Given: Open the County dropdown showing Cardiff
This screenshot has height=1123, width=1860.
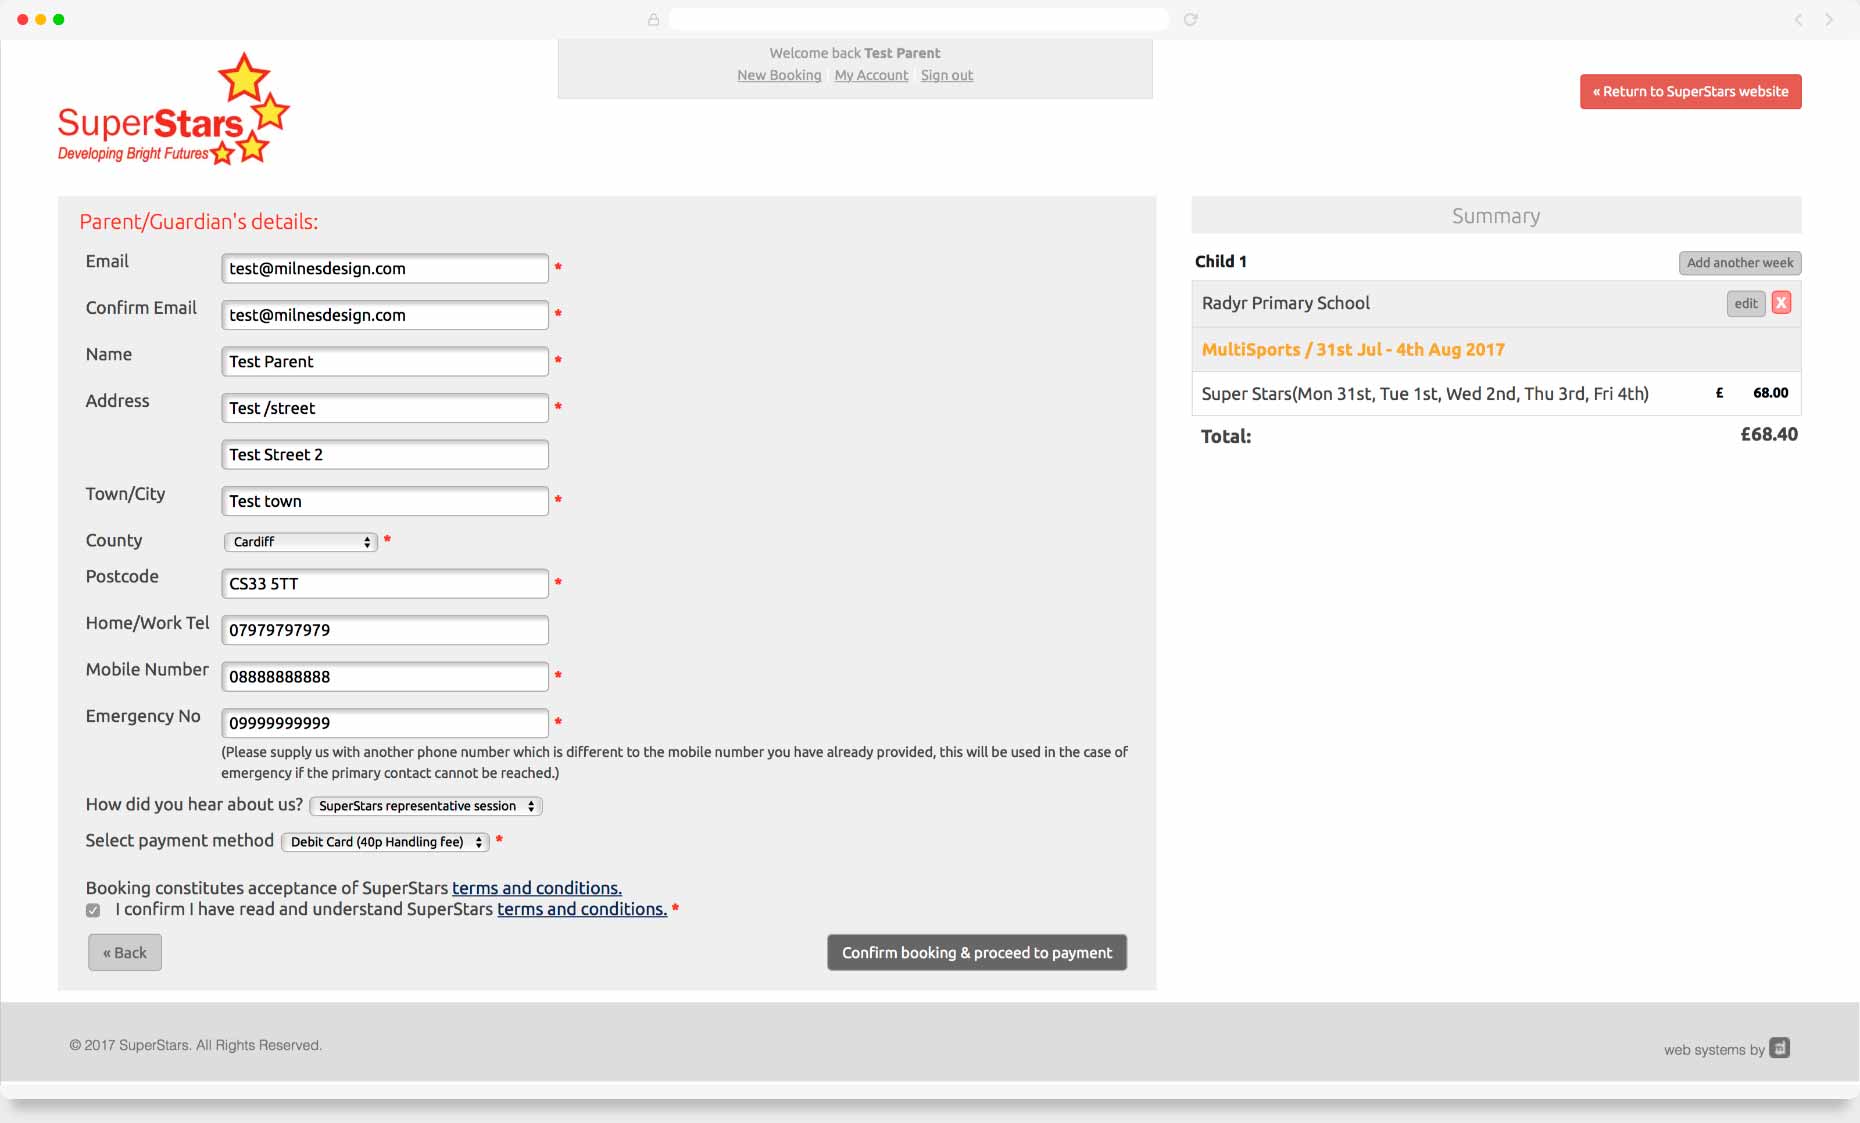Looking at the screenshot, I should (300, 541).
